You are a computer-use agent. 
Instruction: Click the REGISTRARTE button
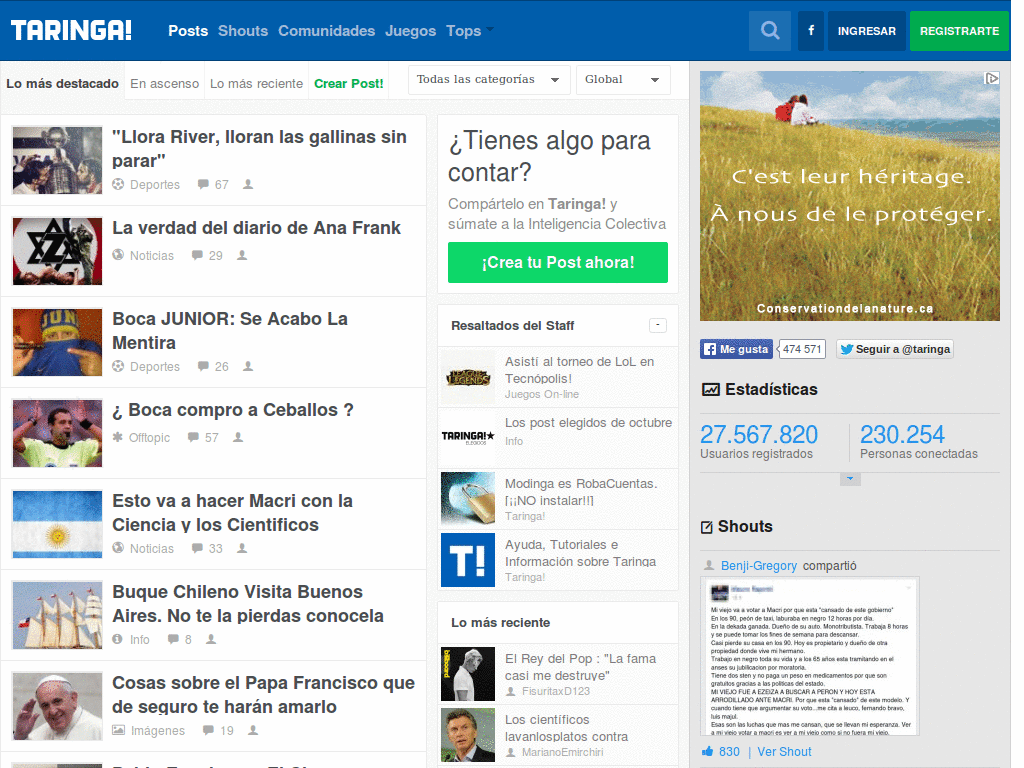959,31
